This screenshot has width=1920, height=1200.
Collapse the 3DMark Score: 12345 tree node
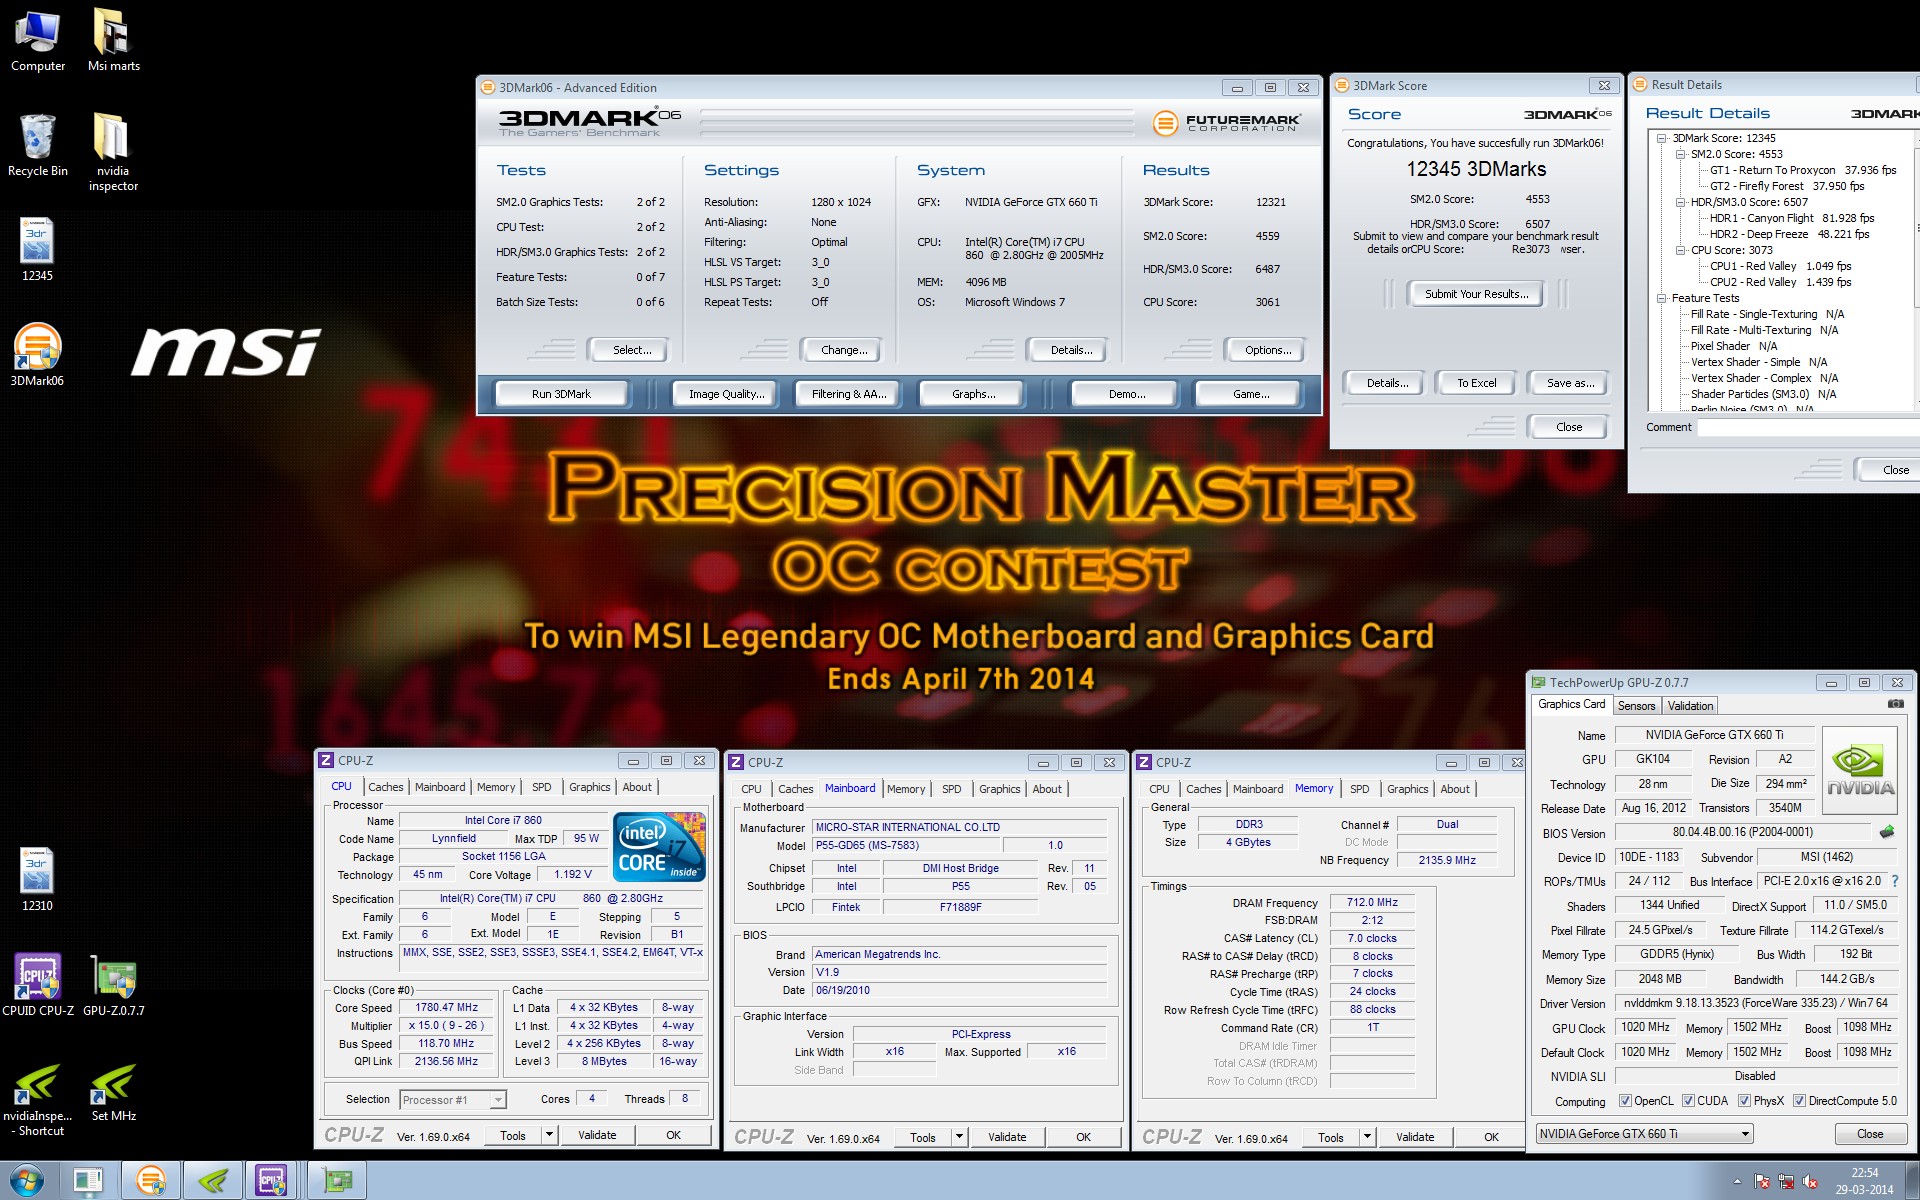pyautogui.click(x=1661, y=138)
